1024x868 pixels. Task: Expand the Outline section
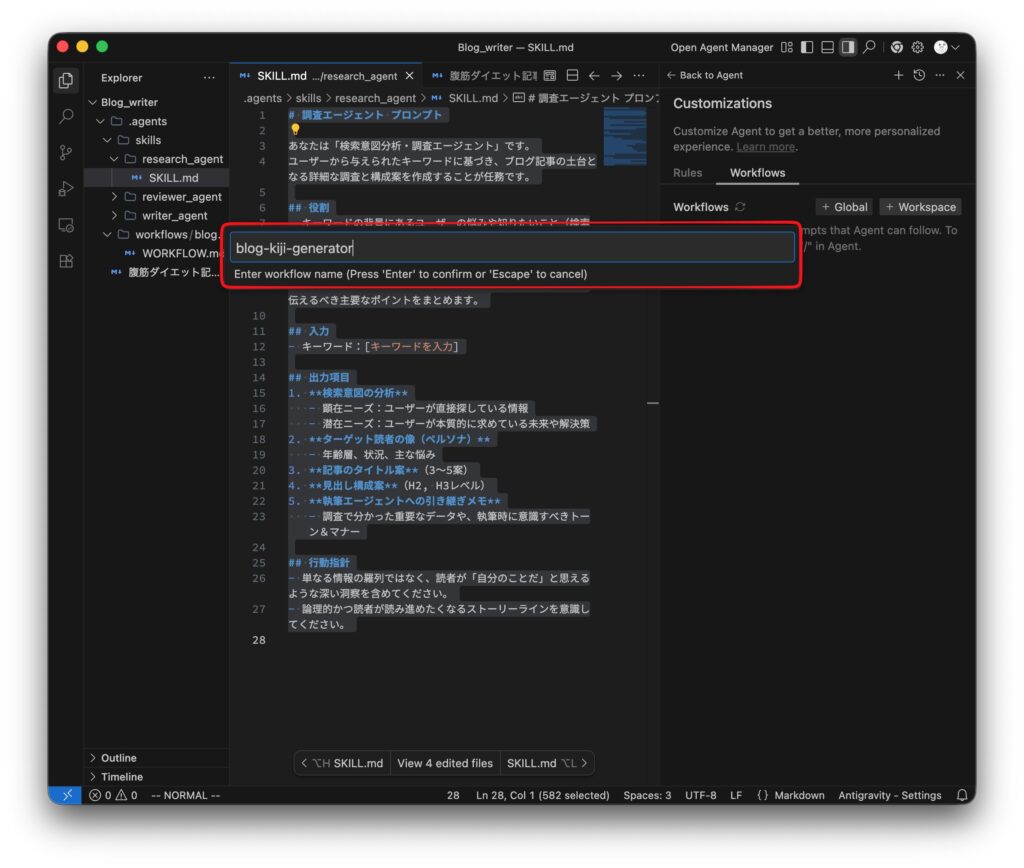pos(119,758)
